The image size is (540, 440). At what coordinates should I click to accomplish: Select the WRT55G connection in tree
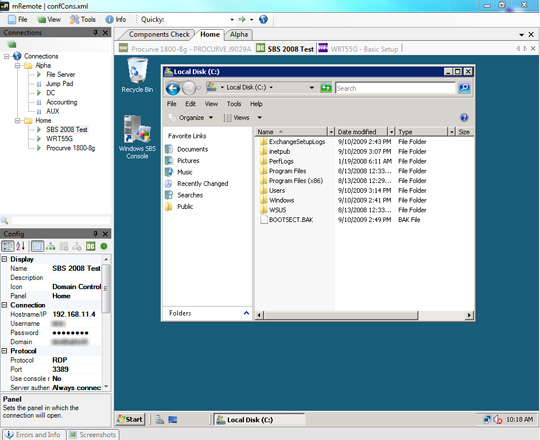tap(59, 138)
